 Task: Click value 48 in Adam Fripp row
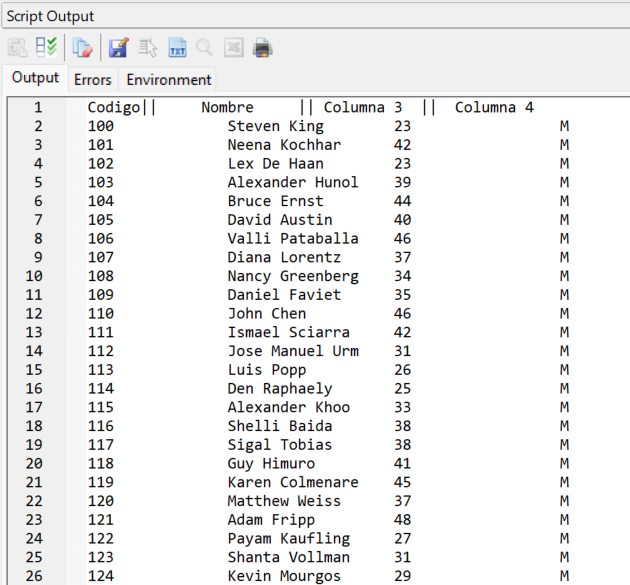[x=402, y=520]
